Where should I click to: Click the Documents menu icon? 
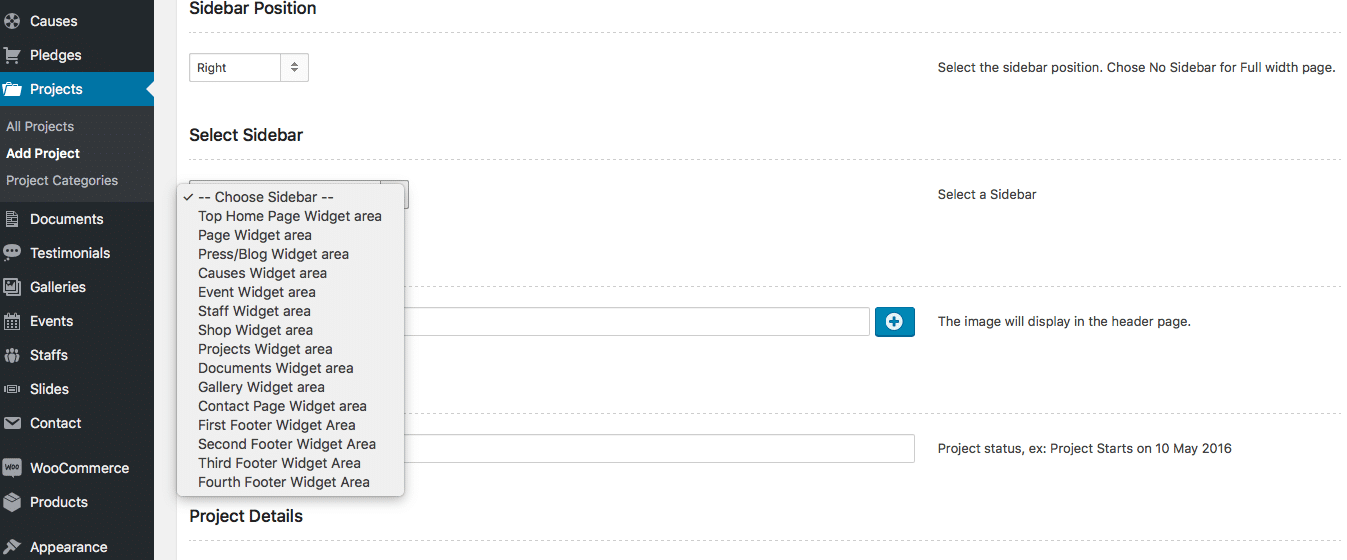coord(12,219)
